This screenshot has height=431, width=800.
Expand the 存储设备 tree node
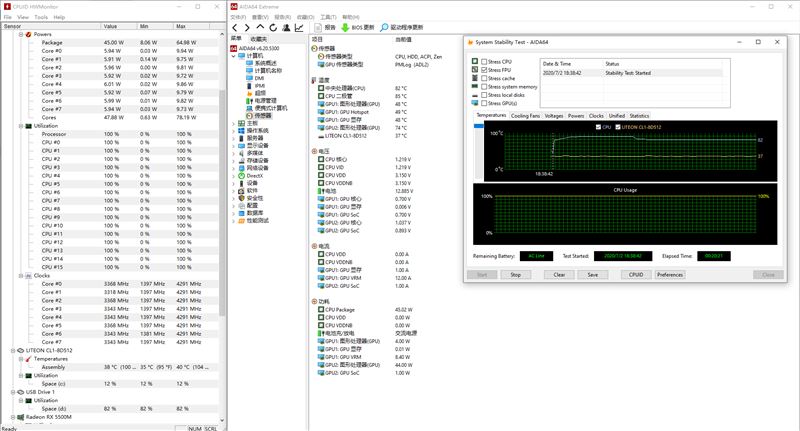pos(234,161)
